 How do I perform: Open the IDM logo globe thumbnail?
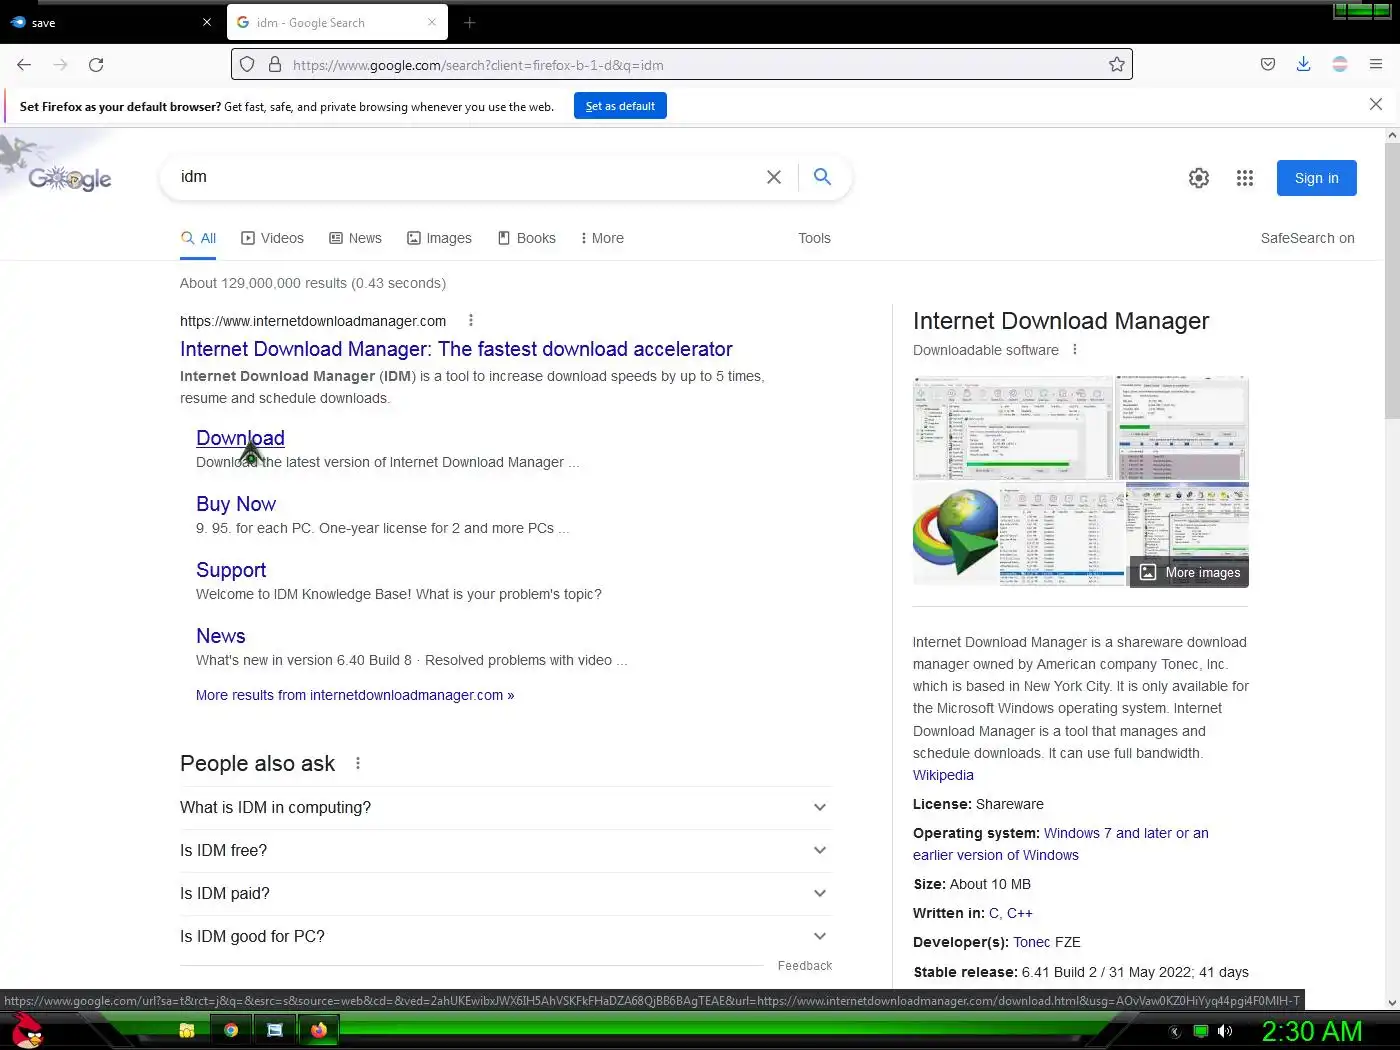[x=955, y=533]
